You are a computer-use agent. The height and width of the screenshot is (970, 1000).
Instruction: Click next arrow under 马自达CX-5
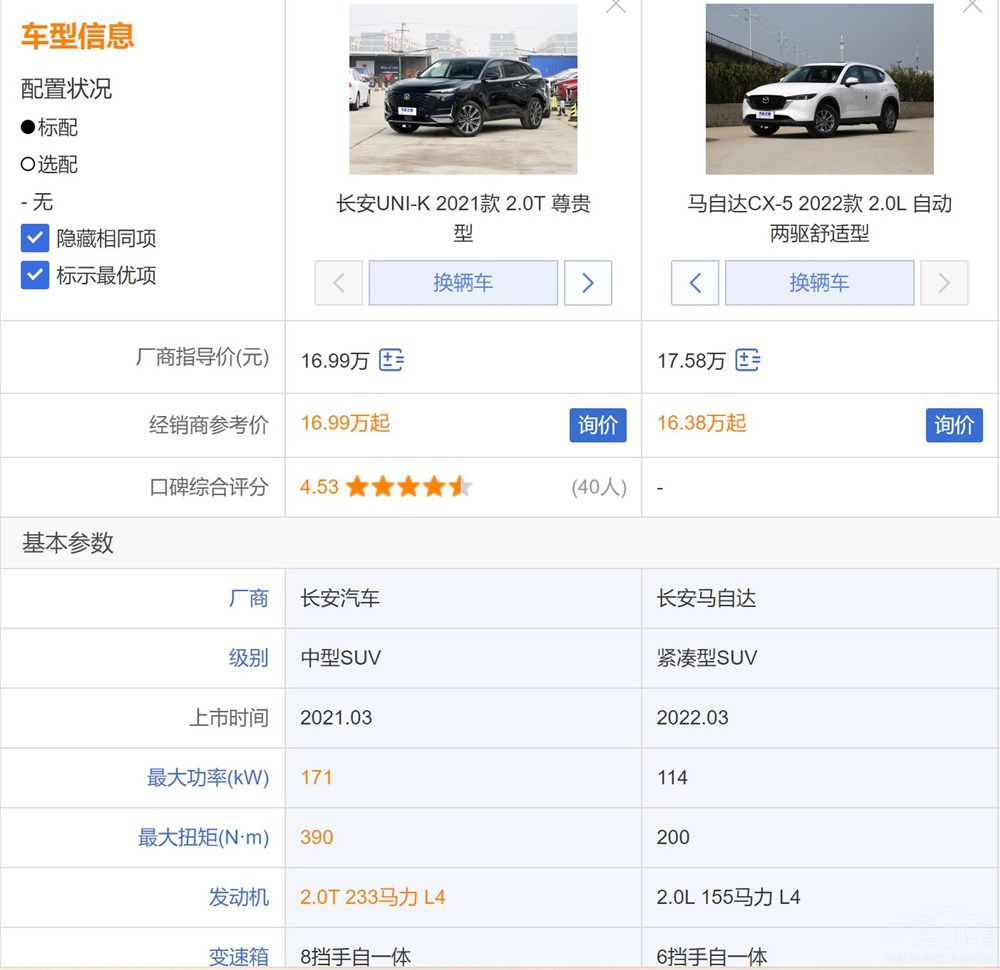[x=944, y=283]
